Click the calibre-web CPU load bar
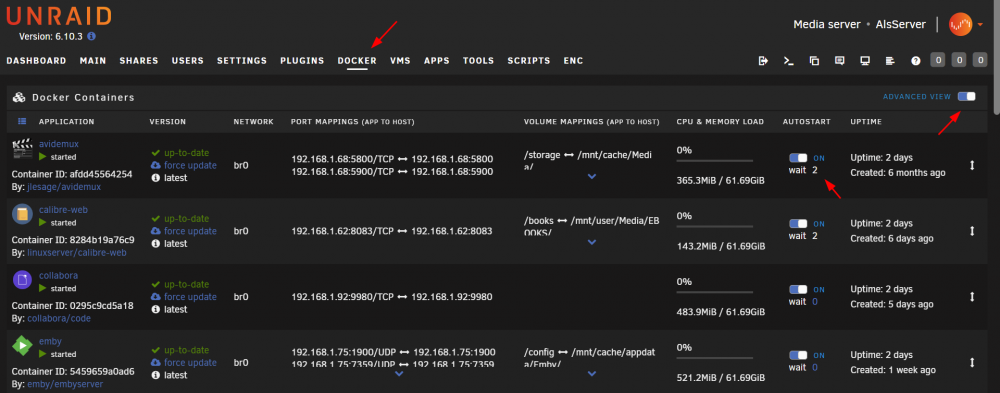This screenshot has width=1000, height=393. [x=714, y=226]
